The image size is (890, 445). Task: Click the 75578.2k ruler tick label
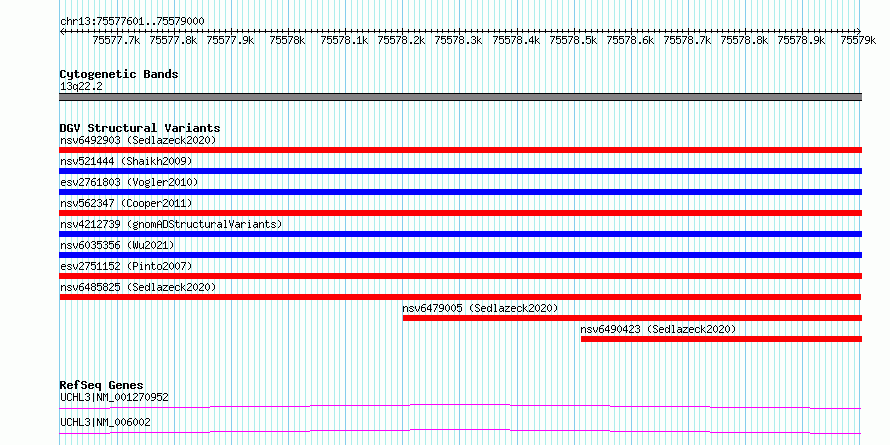tap(402, 40)
